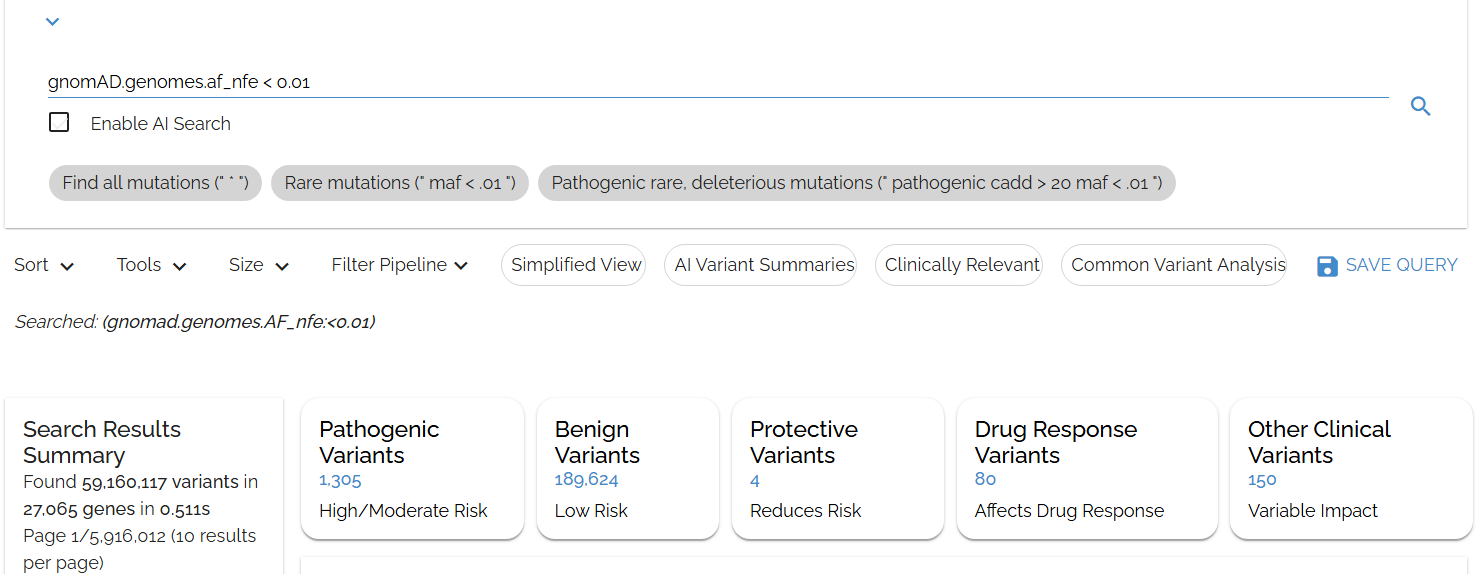Open the Pathogenic Variants card

[x=412, y=468]
